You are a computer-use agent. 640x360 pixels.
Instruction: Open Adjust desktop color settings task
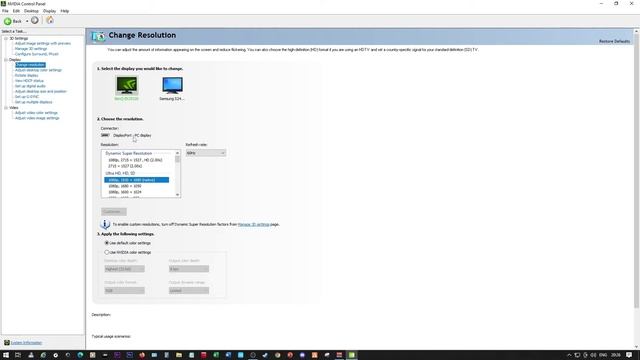(x=38, y=70)
